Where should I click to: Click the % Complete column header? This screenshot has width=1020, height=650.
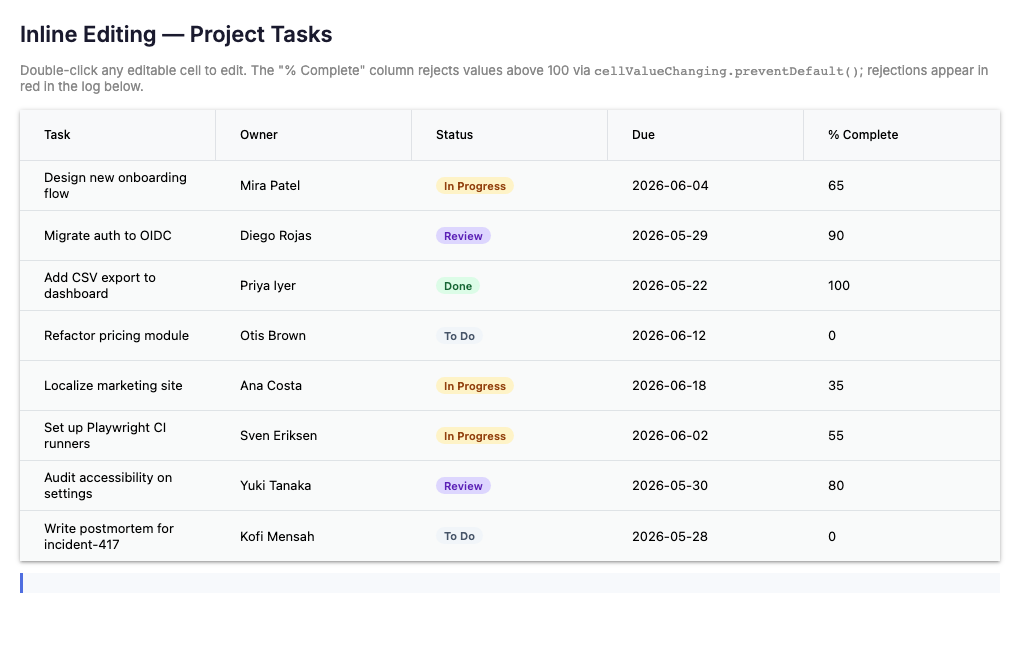(x=902, y=135)
